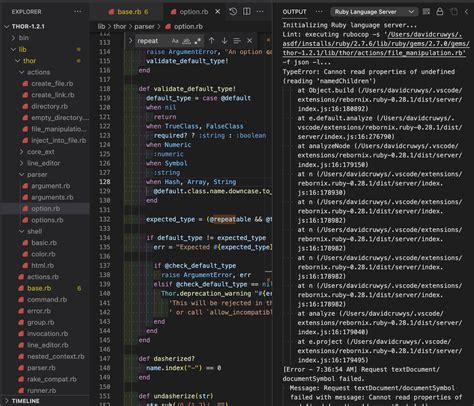
Task: Close the find widget
Action: point(249,41)
